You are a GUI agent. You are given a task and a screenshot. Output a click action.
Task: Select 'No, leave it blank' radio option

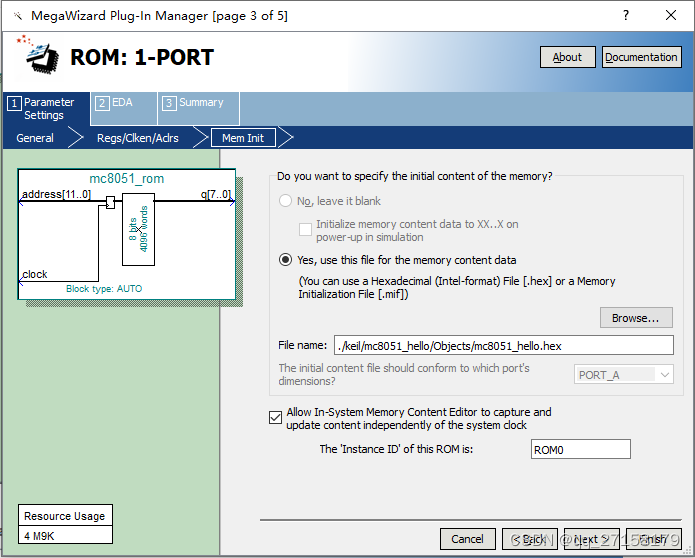click(x=285, y=201)
